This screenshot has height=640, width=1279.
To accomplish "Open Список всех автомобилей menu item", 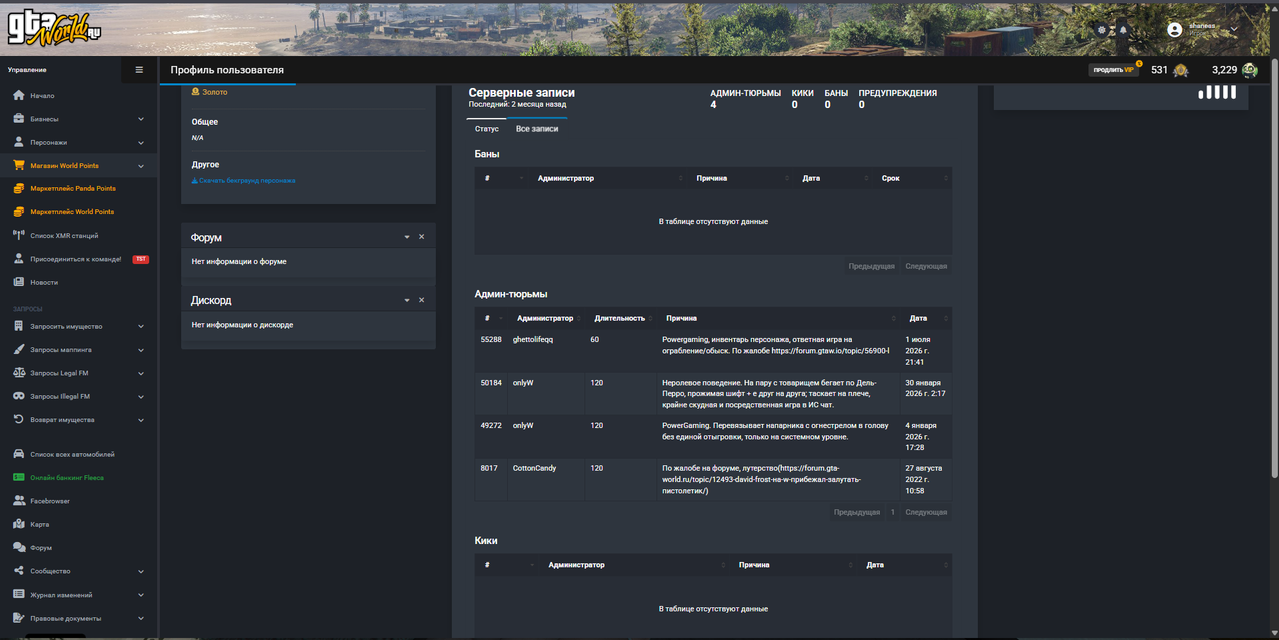I will point(72,454).
